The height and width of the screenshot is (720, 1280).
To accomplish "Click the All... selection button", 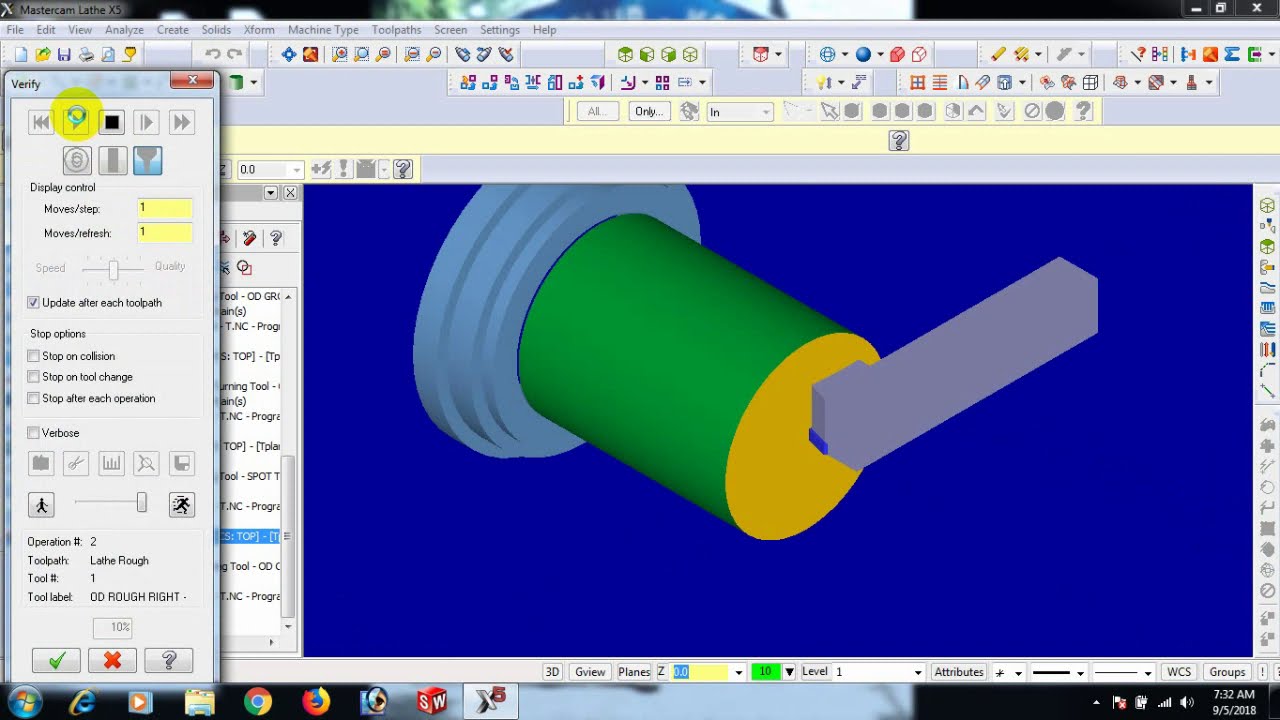I will [x=597, y=112].
